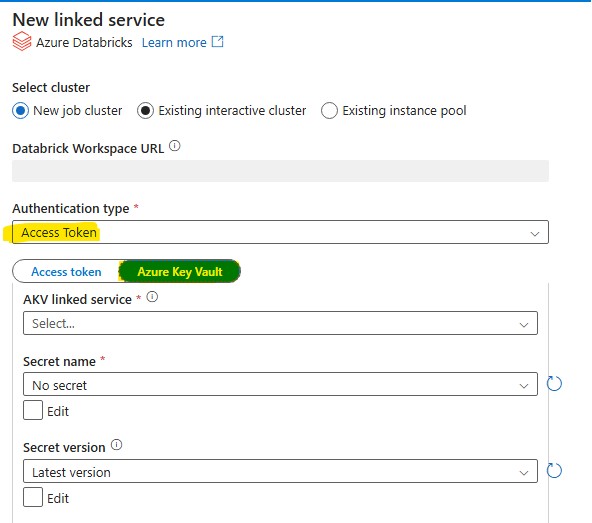Open the AKV linked service dropdown
The image size is (592, 523).
tap(280, 323)
